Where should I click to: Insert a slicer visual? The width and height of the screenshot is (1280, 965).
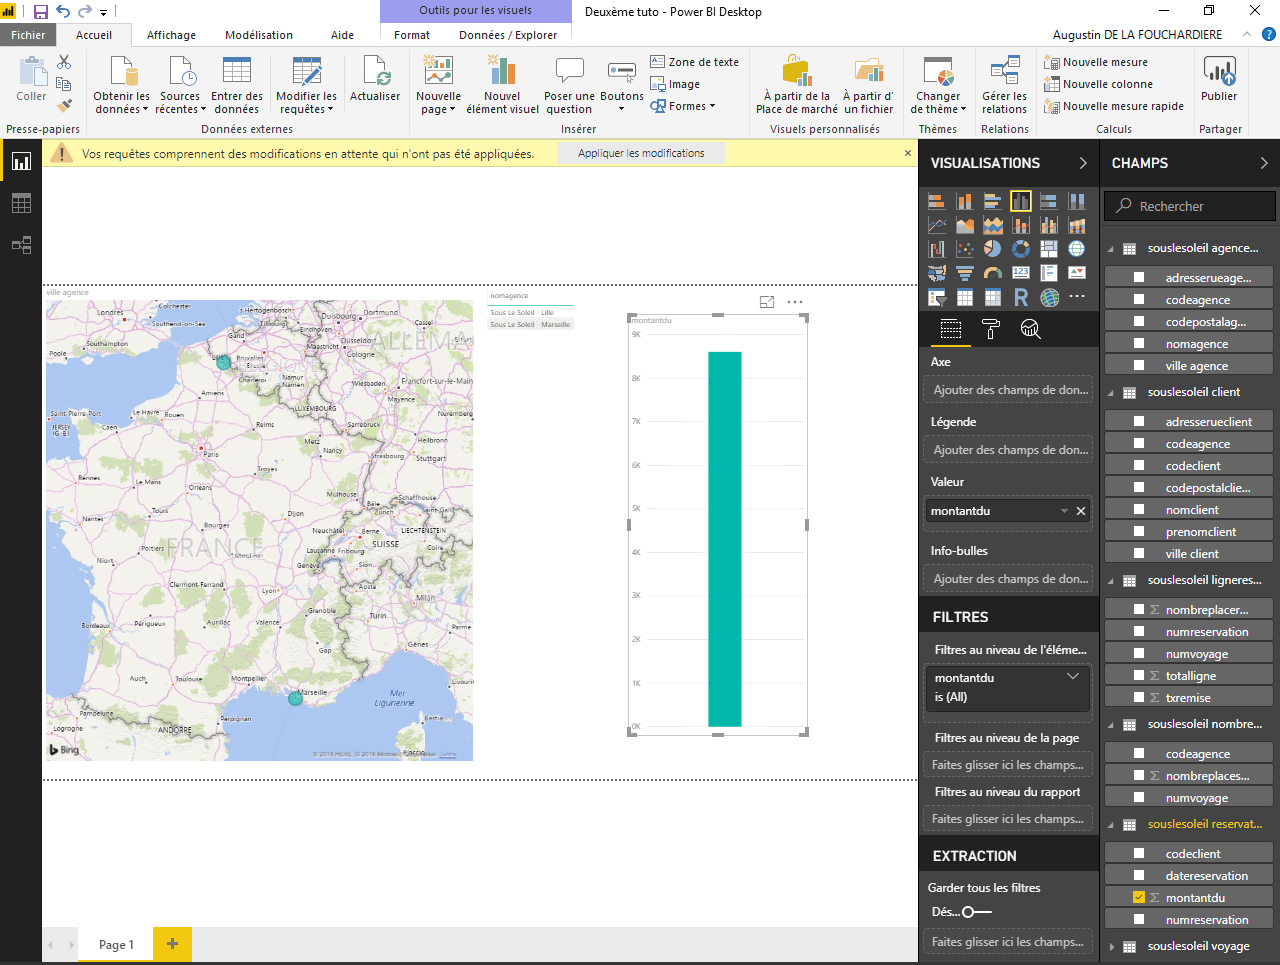coord(937,297)
